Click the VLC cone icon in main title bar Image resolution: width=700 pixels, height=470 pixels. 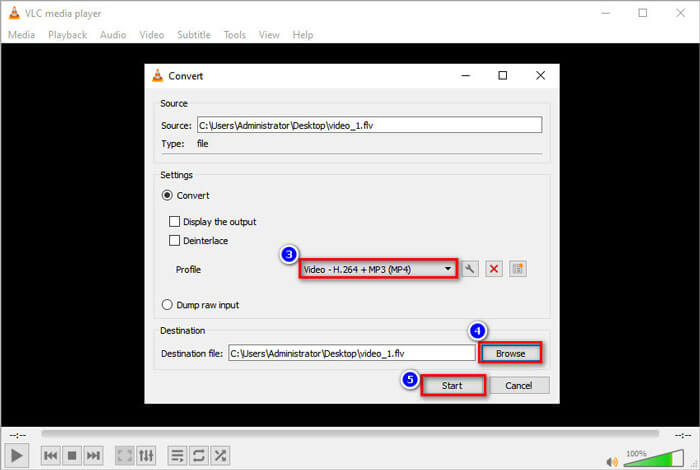[x=14, y=13]
